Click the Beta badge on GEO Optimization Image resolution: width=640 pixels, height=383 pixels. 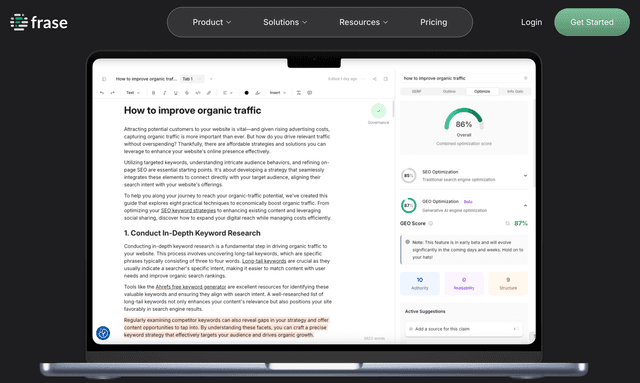[468, 202]
